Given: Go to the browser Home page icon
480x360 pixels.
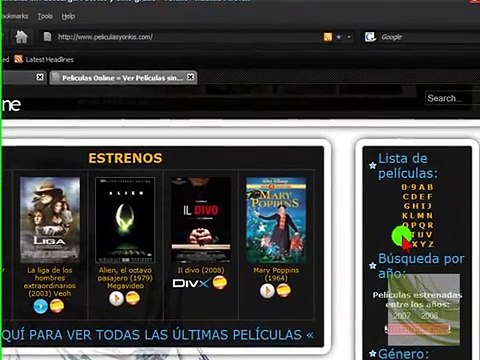Looking at the screenshot, I should pyautogui.click(x=21, y=37).
